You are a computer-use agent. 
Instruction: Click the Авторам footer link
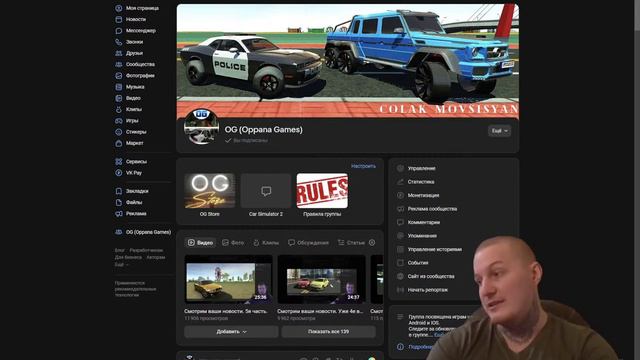[x=156, y=258]
